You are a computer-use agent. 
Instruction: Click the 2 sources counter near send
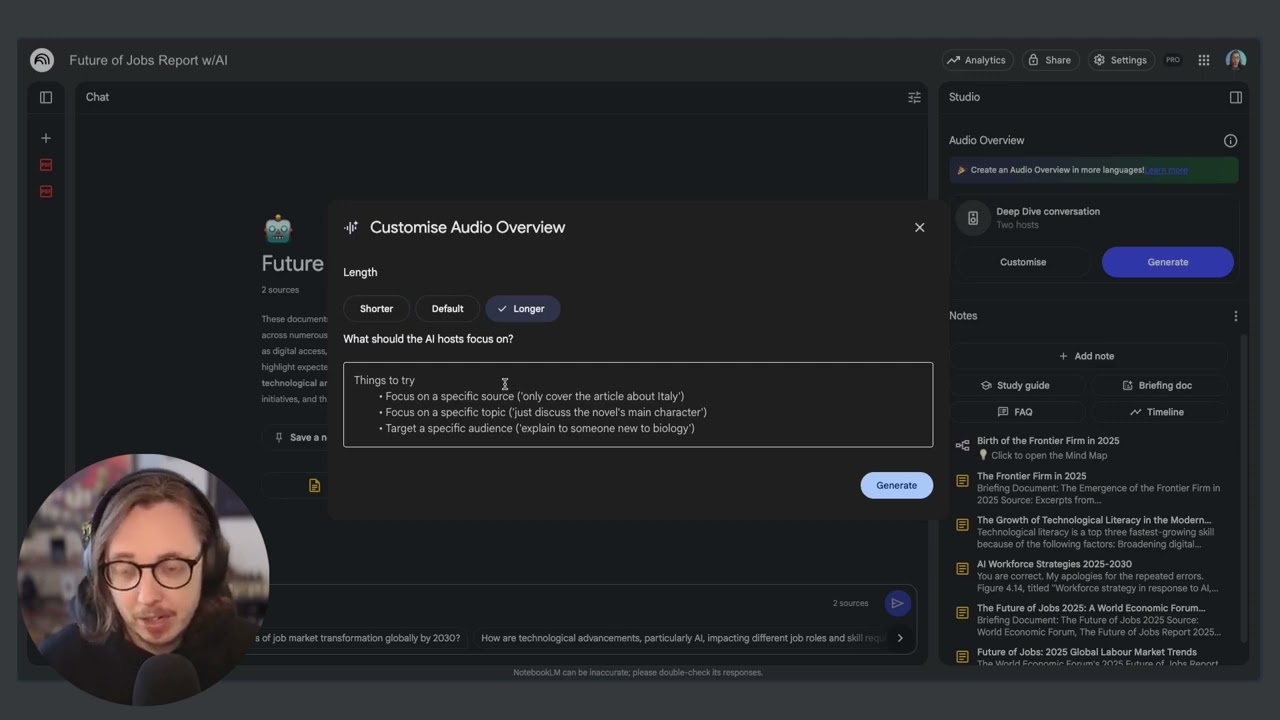tap(850, 603)
